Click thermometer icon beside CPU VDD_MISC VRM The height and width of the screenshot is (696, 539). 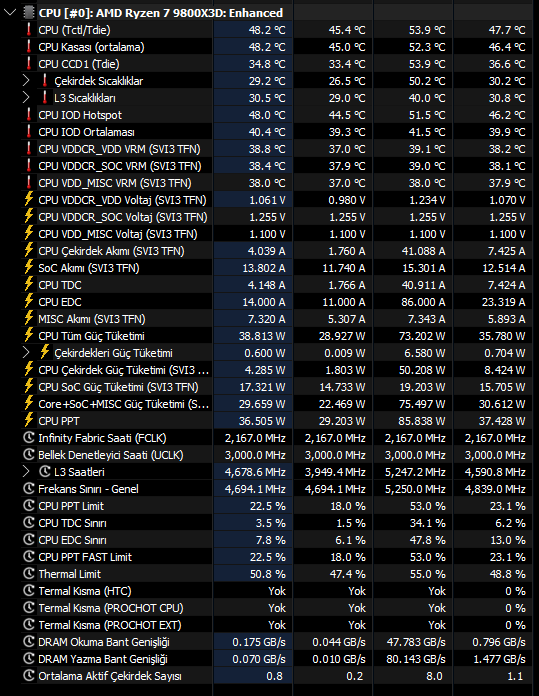coord(29,183)
